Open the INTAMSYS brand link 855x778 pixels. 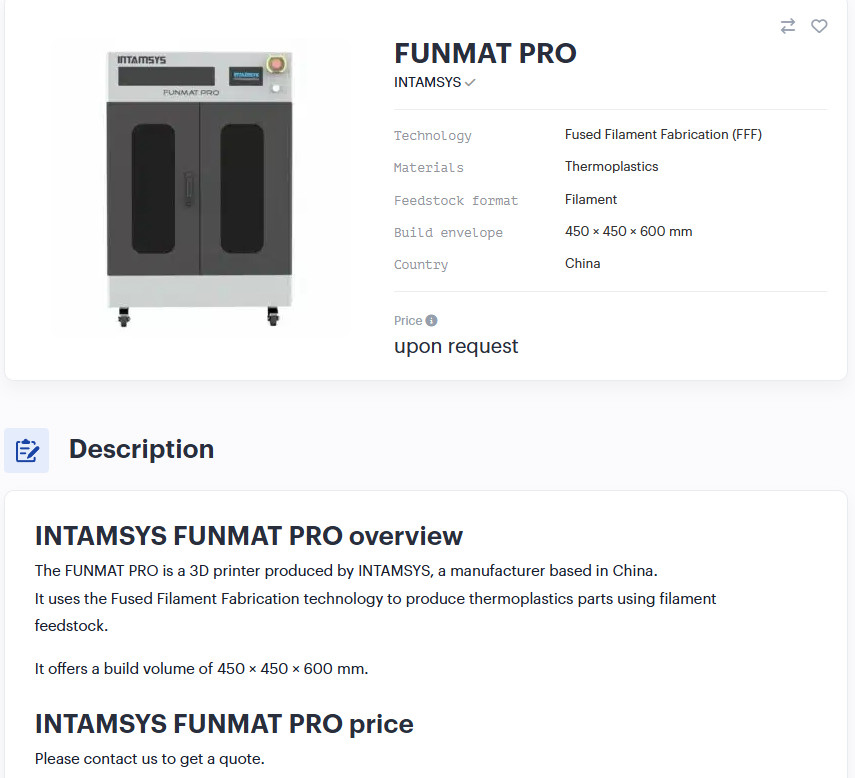(x=426, y=82)
